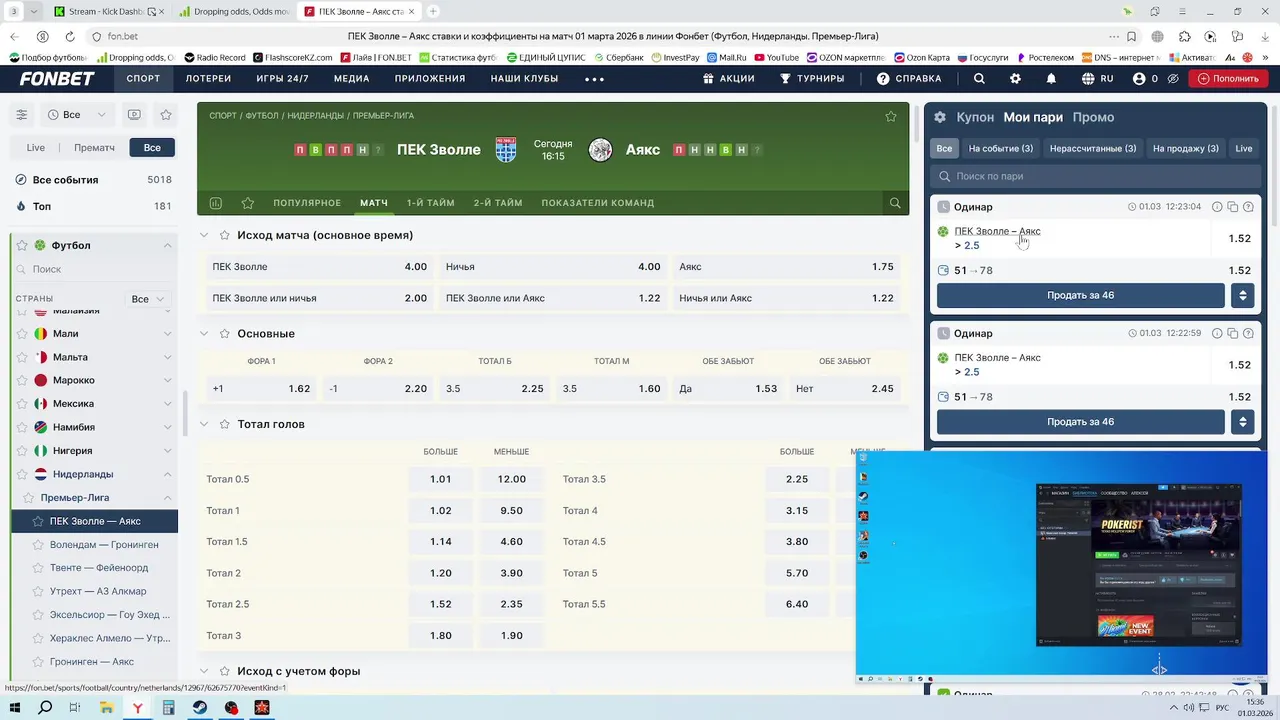Filter my bets by 'Нерассчитанные (3)'
1280x720 pixels.
click(1093, 148)
